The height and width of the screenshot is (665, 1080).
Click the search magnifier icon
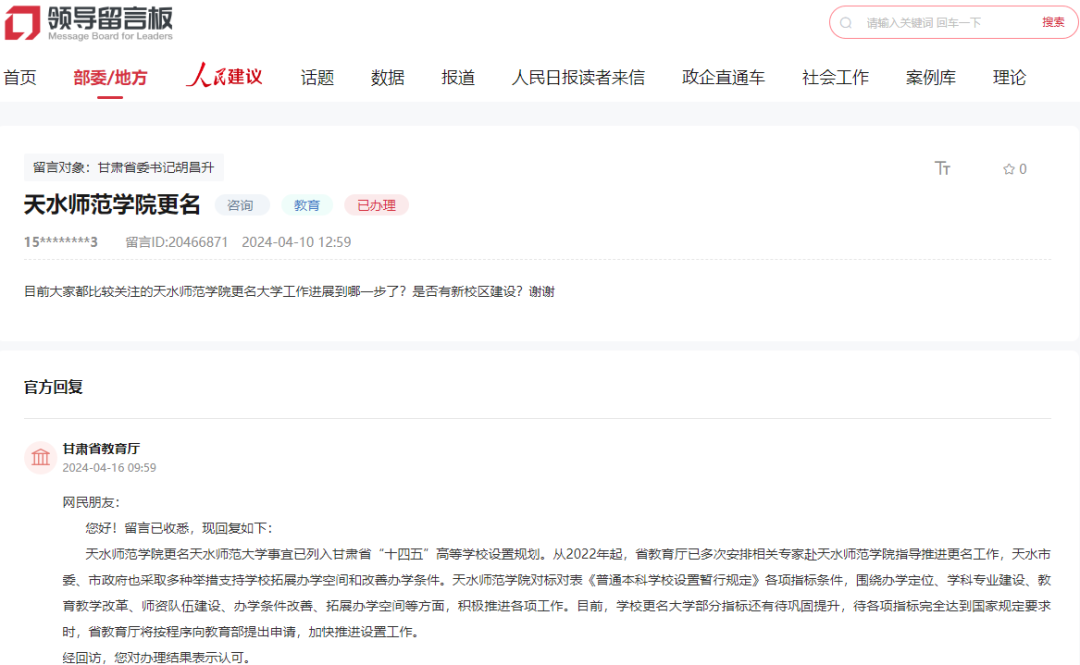point(849,22)
